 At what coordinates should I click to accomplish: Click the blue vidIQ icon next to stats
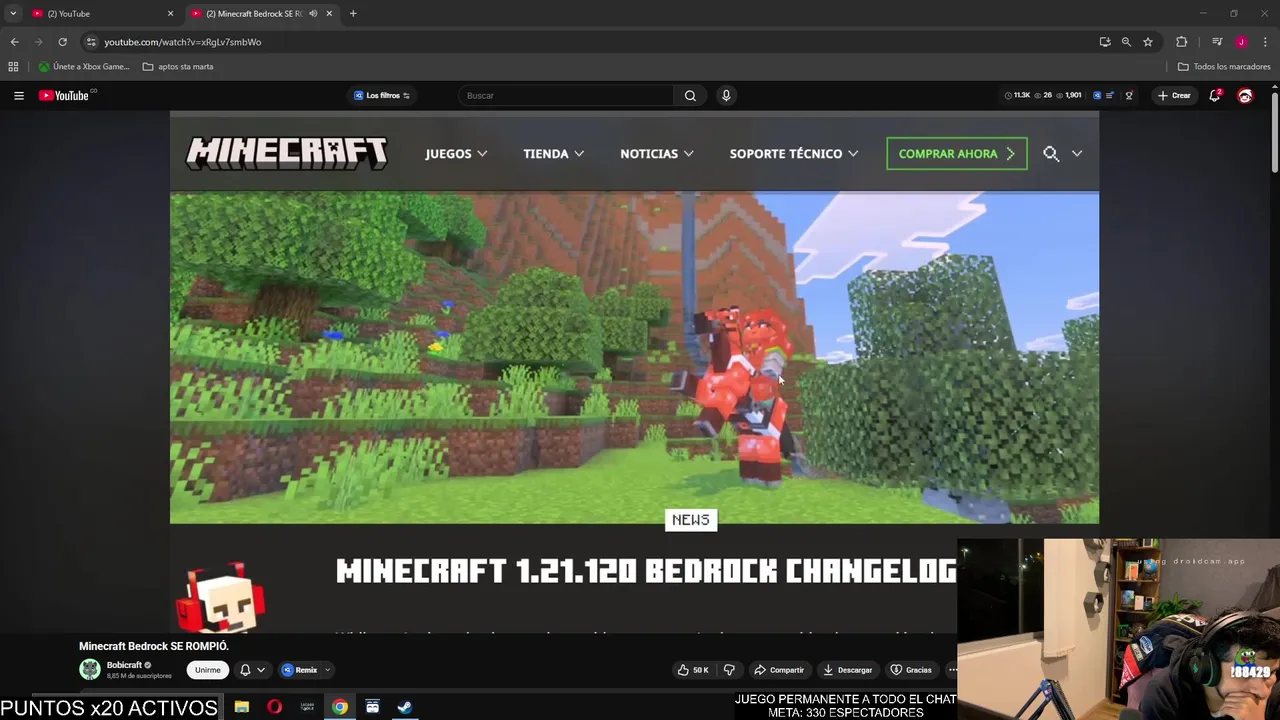point(1097,95)
